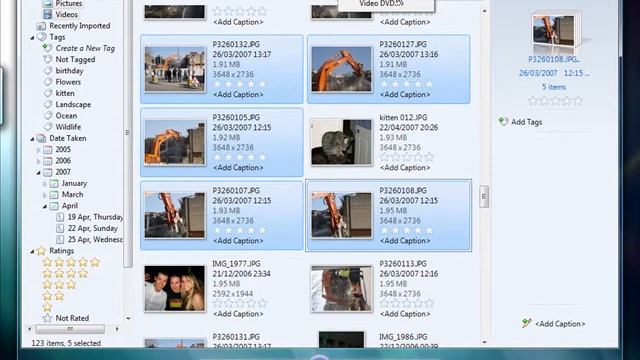Click the Wildlife tag icon

48,127
